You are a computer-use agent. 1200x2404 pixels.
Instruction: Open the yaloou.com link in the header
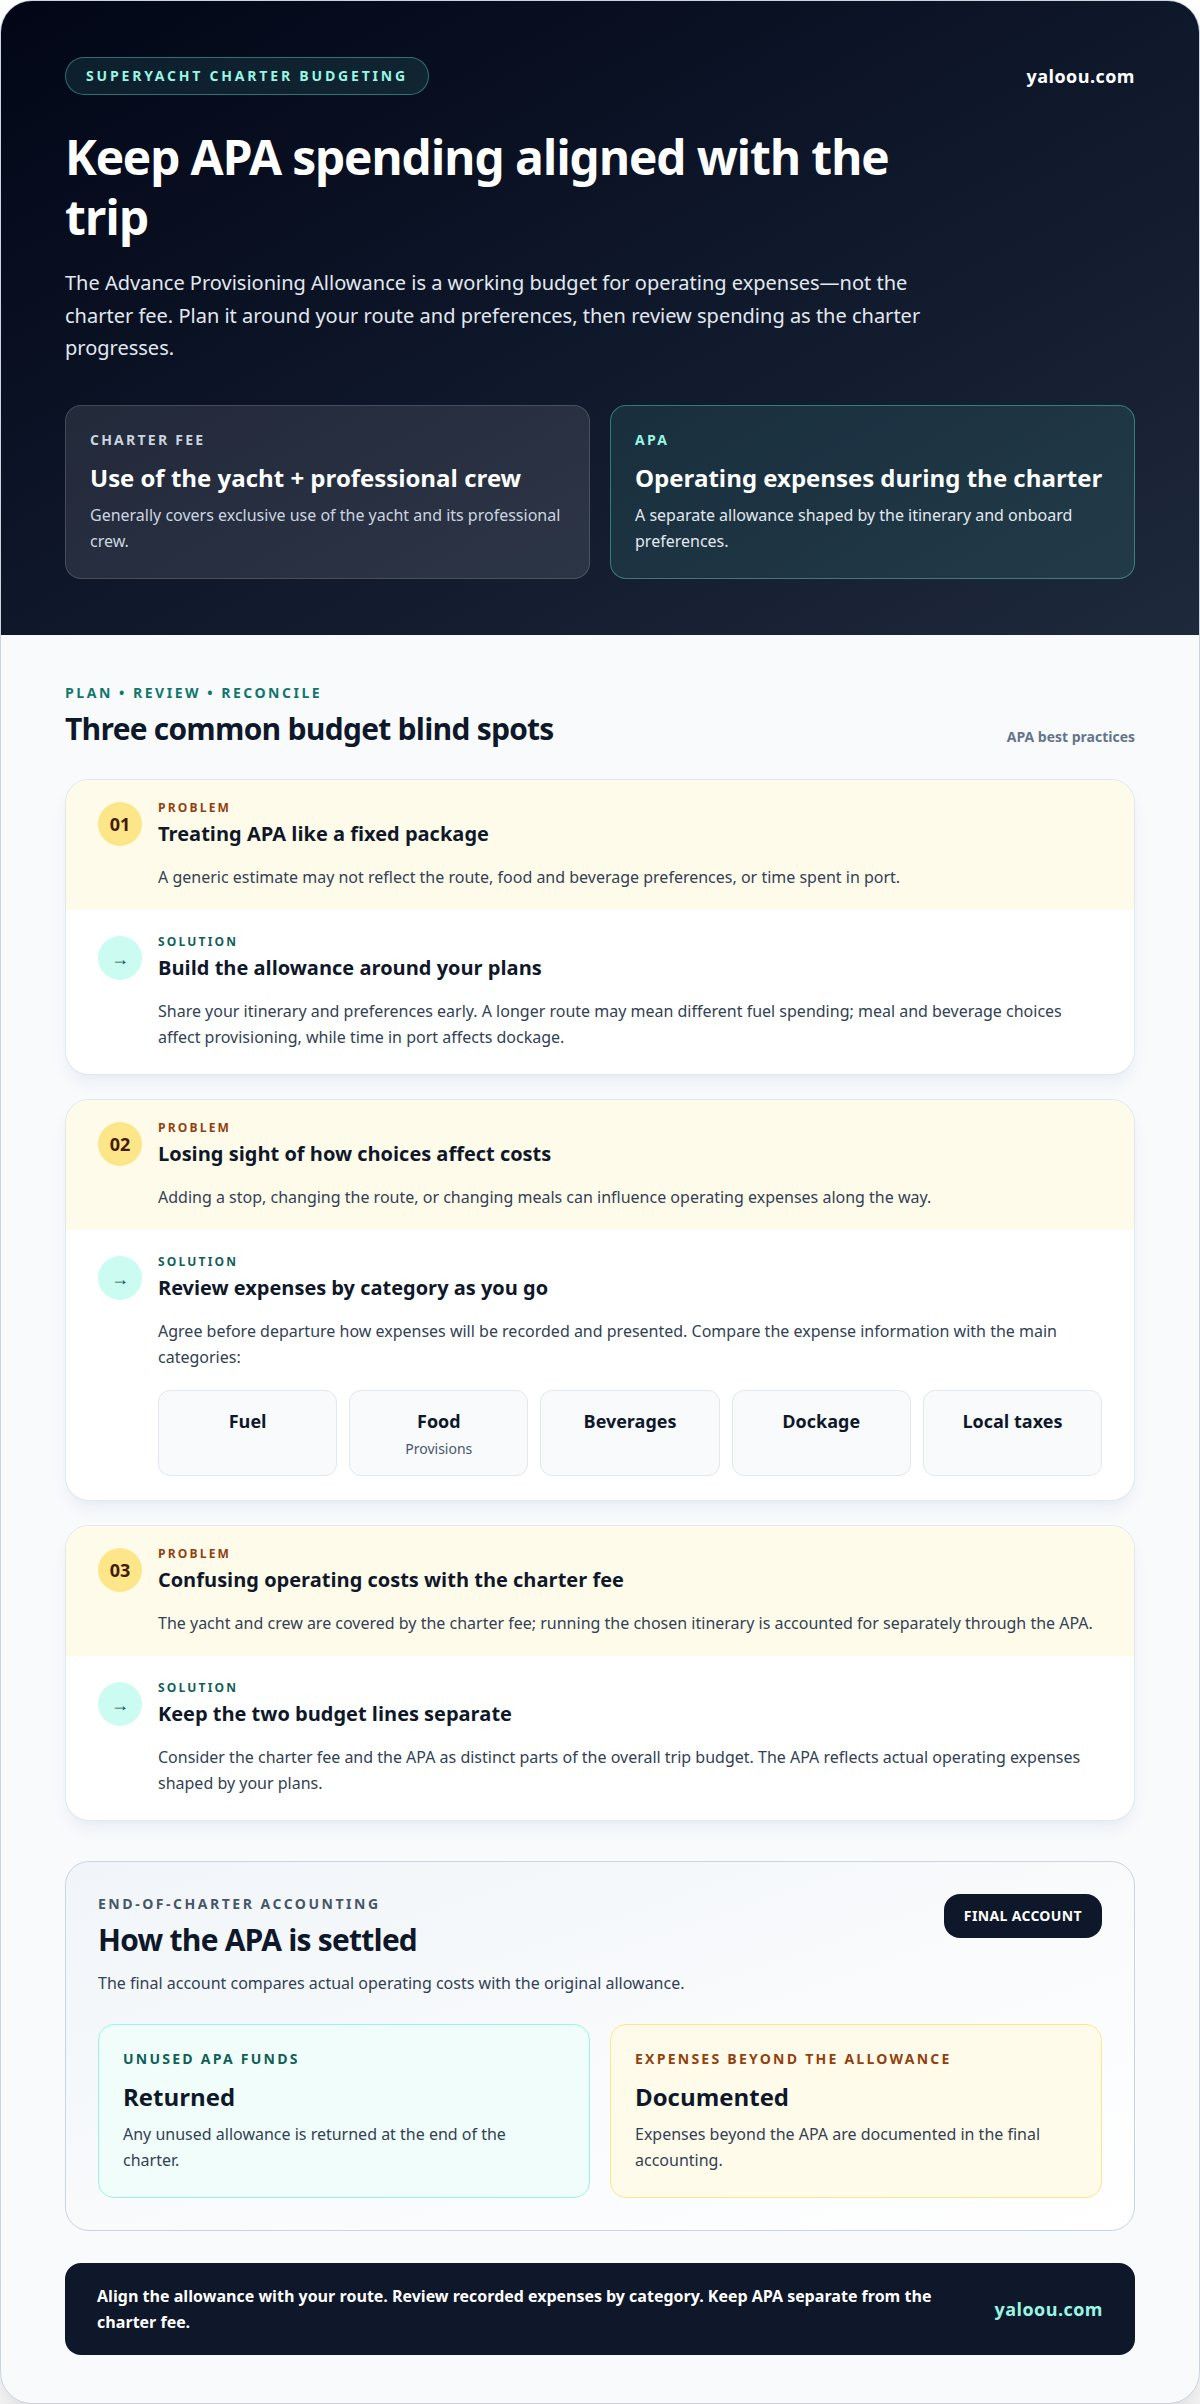pos(1080,76)
